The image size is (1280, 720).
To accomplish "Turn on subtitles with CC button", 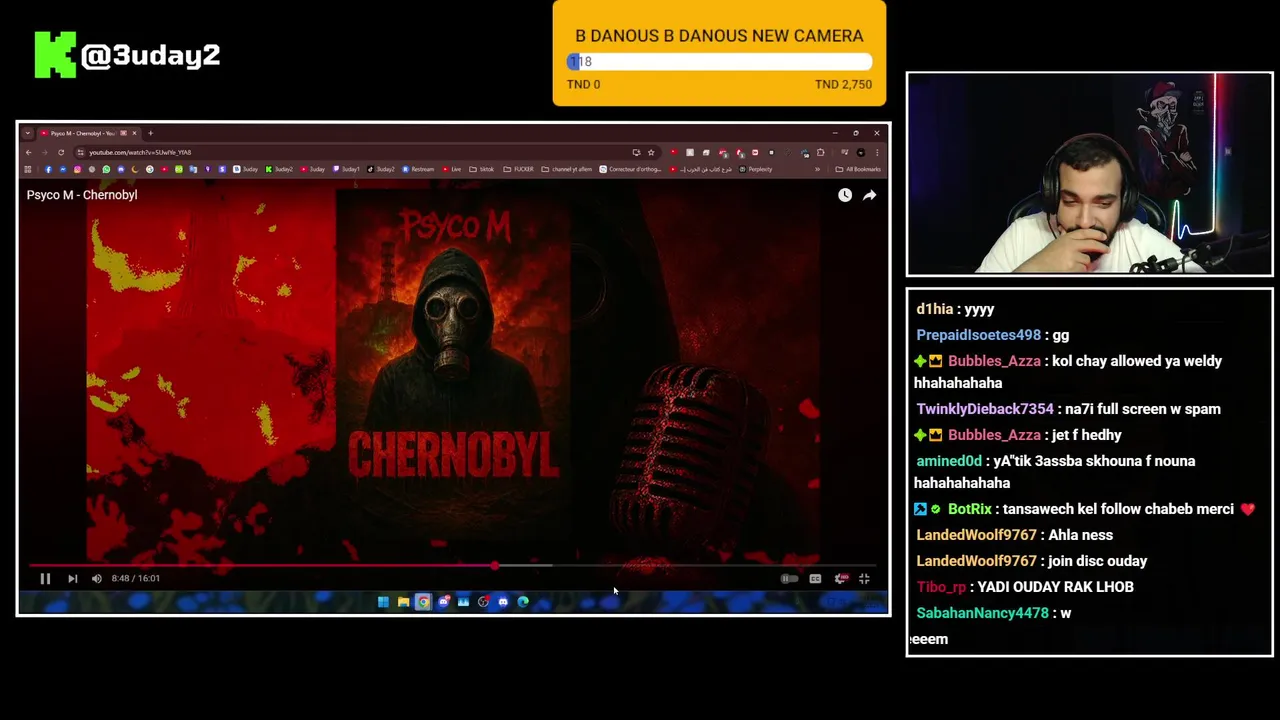I will 815,578.
